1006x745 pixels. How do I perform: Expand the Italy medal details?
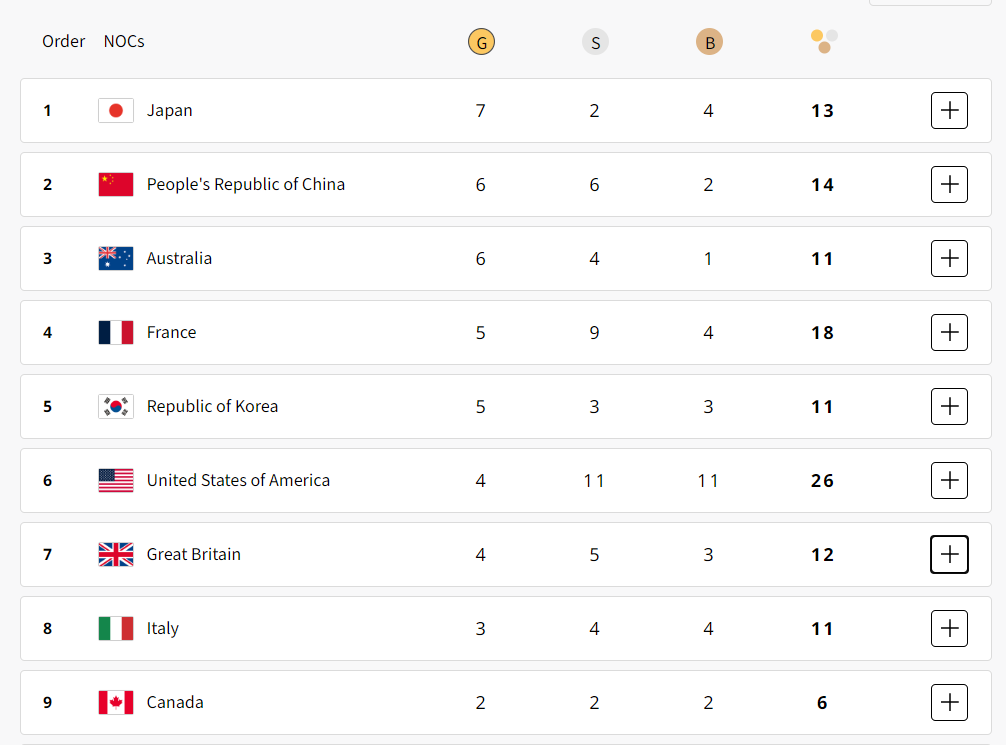pos(949,628)
